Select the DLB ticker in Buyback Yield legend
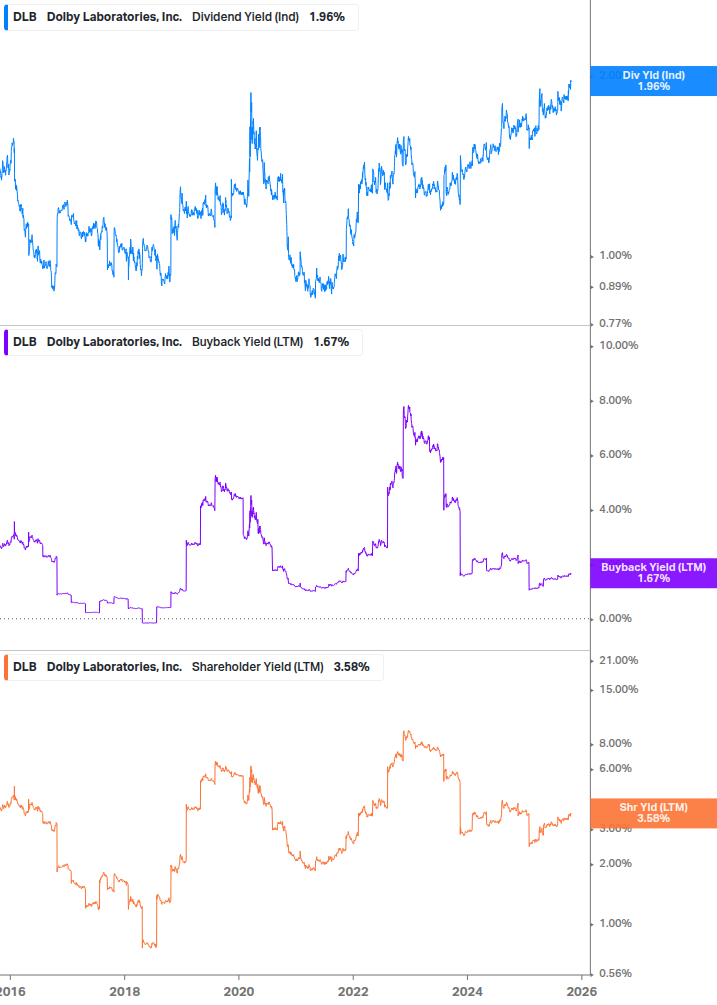717x1005 pixels. pyautogui.click(x=25, y=342)
